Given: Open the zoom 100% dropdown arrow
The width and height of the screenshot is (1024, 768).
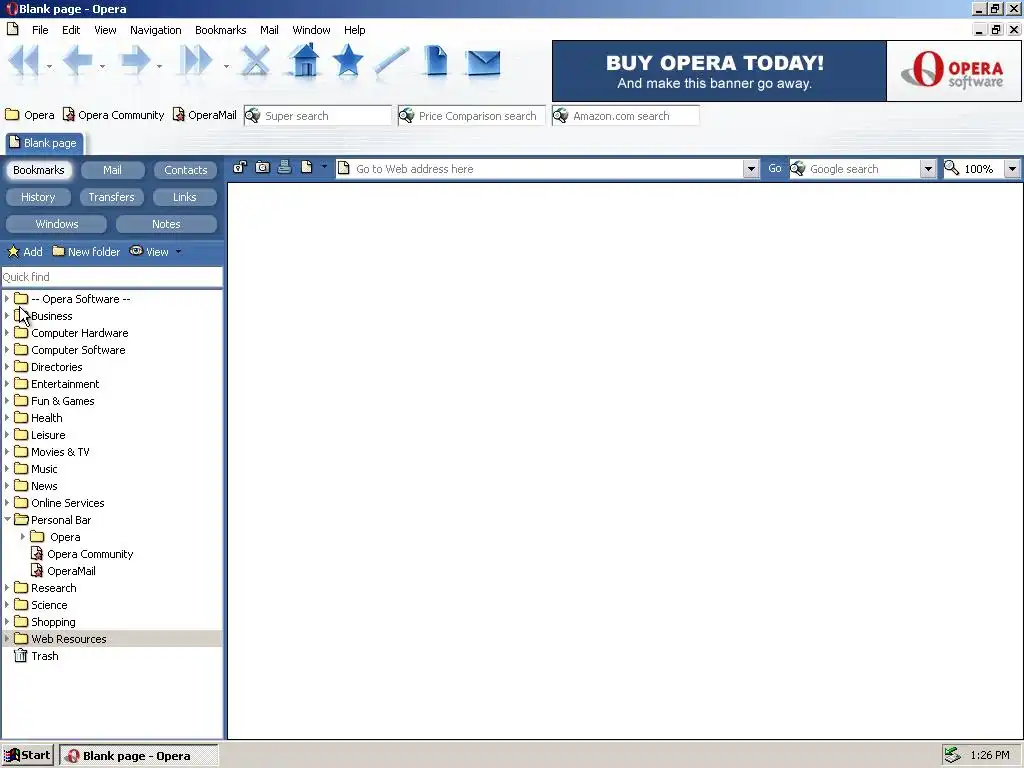Looking at the screenshot, I should [1012, 169].
